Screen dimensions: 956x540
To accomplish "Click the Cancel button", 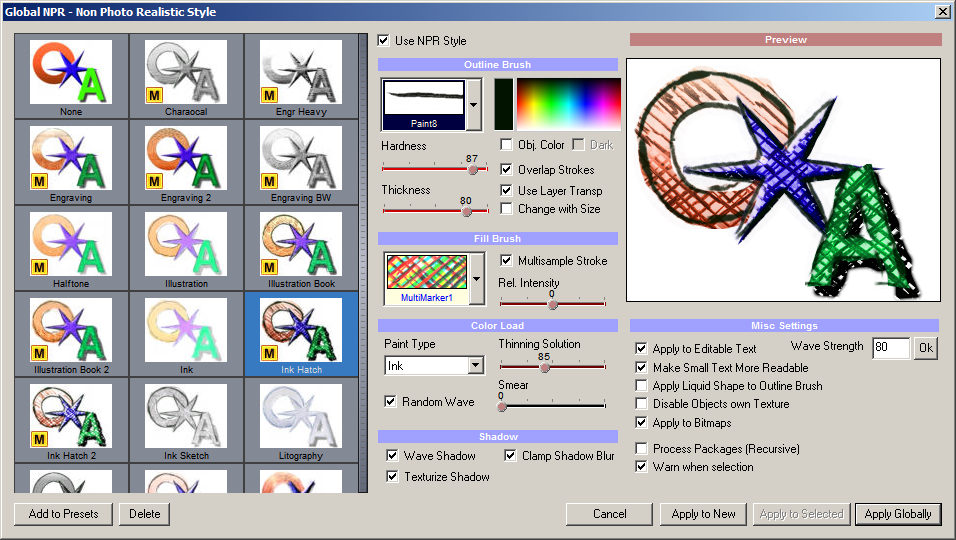I will 609,514.
